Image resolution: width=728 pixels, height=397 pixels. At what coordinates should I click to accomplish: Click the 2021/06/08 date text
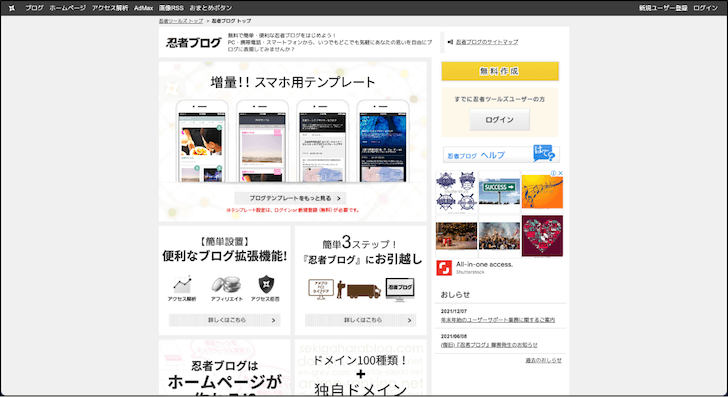pos(454,336)
